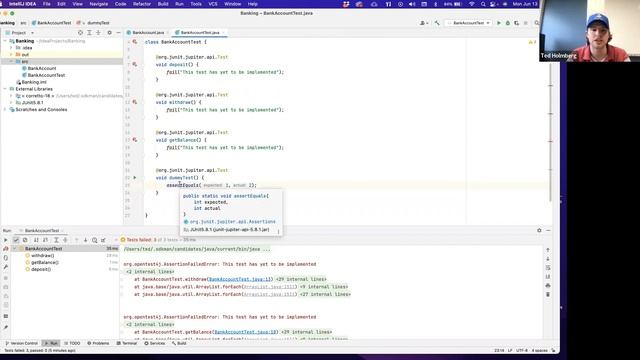Click Rerun icon in Run tool window
640x360 pixels.
(x=6, y=240)
